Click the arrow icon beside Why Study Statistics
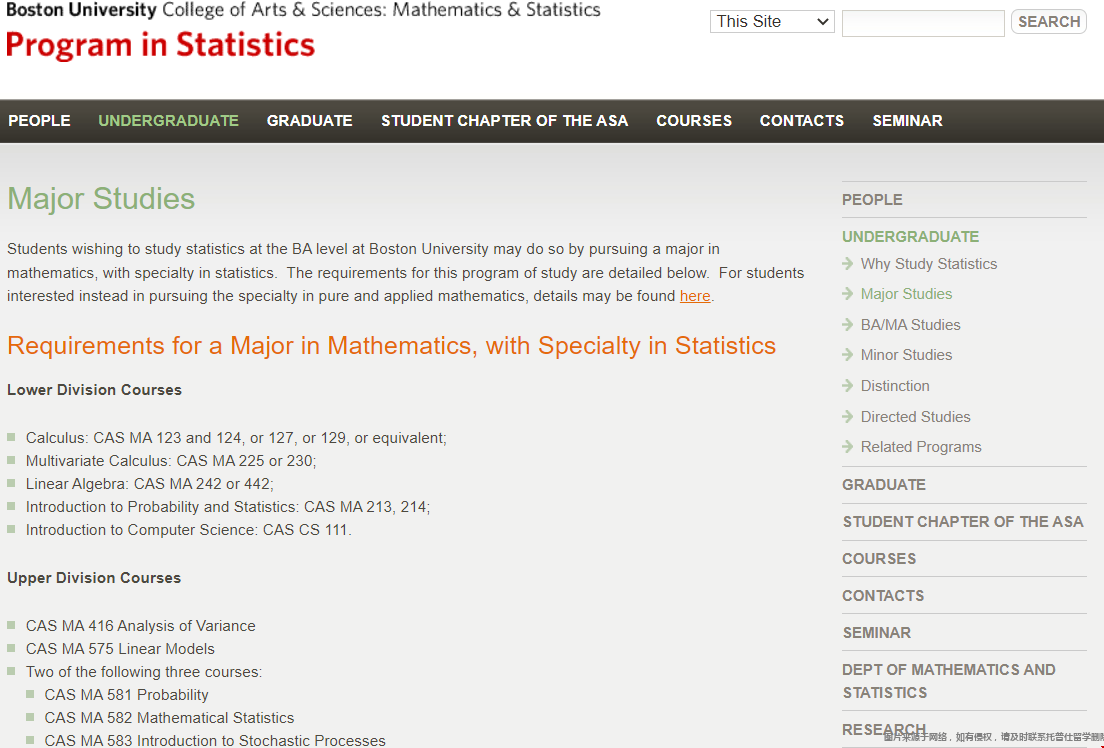Image resolution: width=1104 pixels, height=748 pixels. [x=848, y=264]
